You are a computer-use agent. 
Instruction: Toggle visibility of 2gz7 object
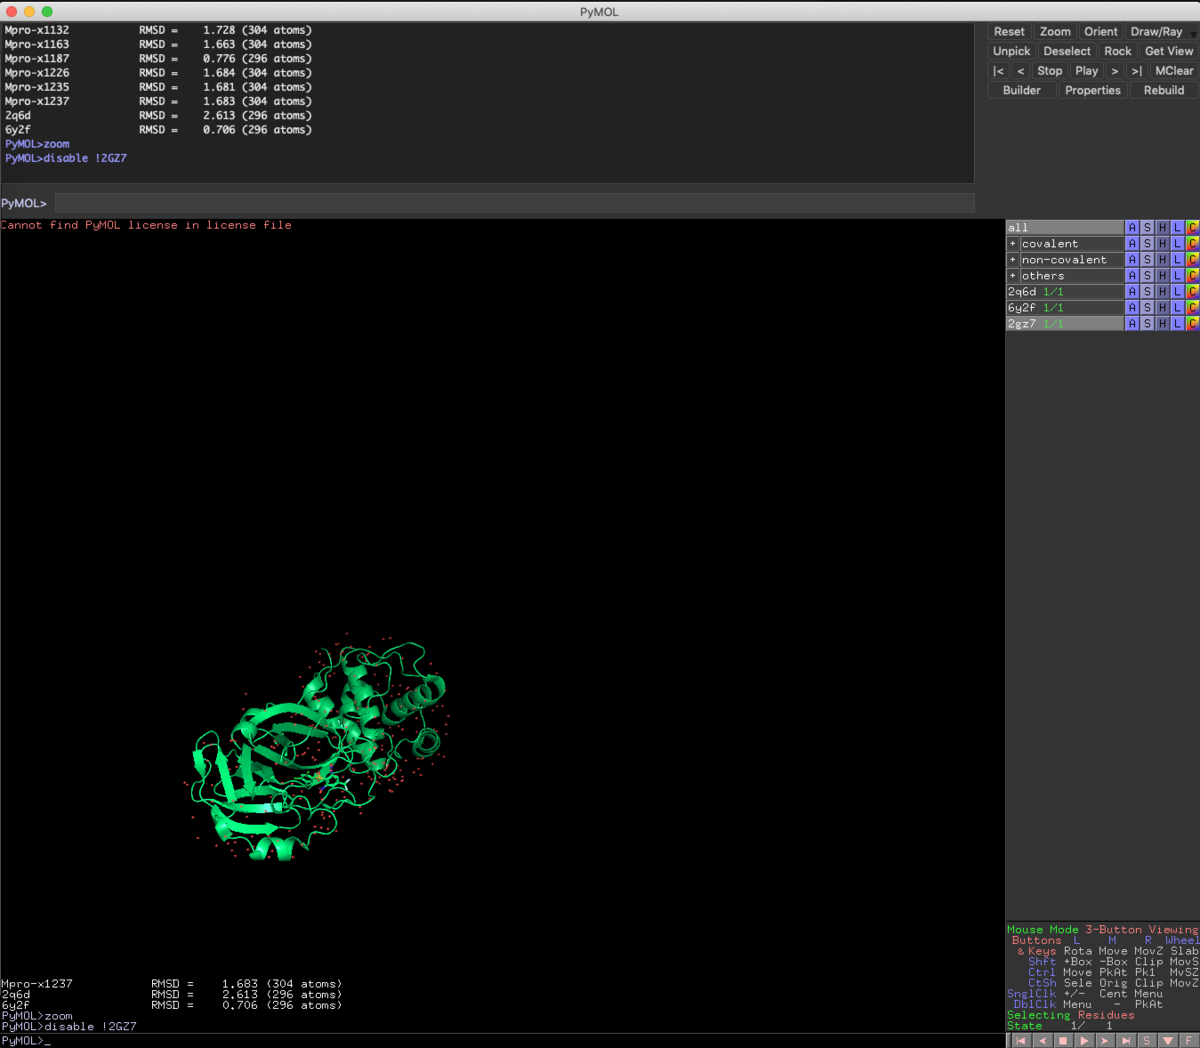tap(1064, 324)
